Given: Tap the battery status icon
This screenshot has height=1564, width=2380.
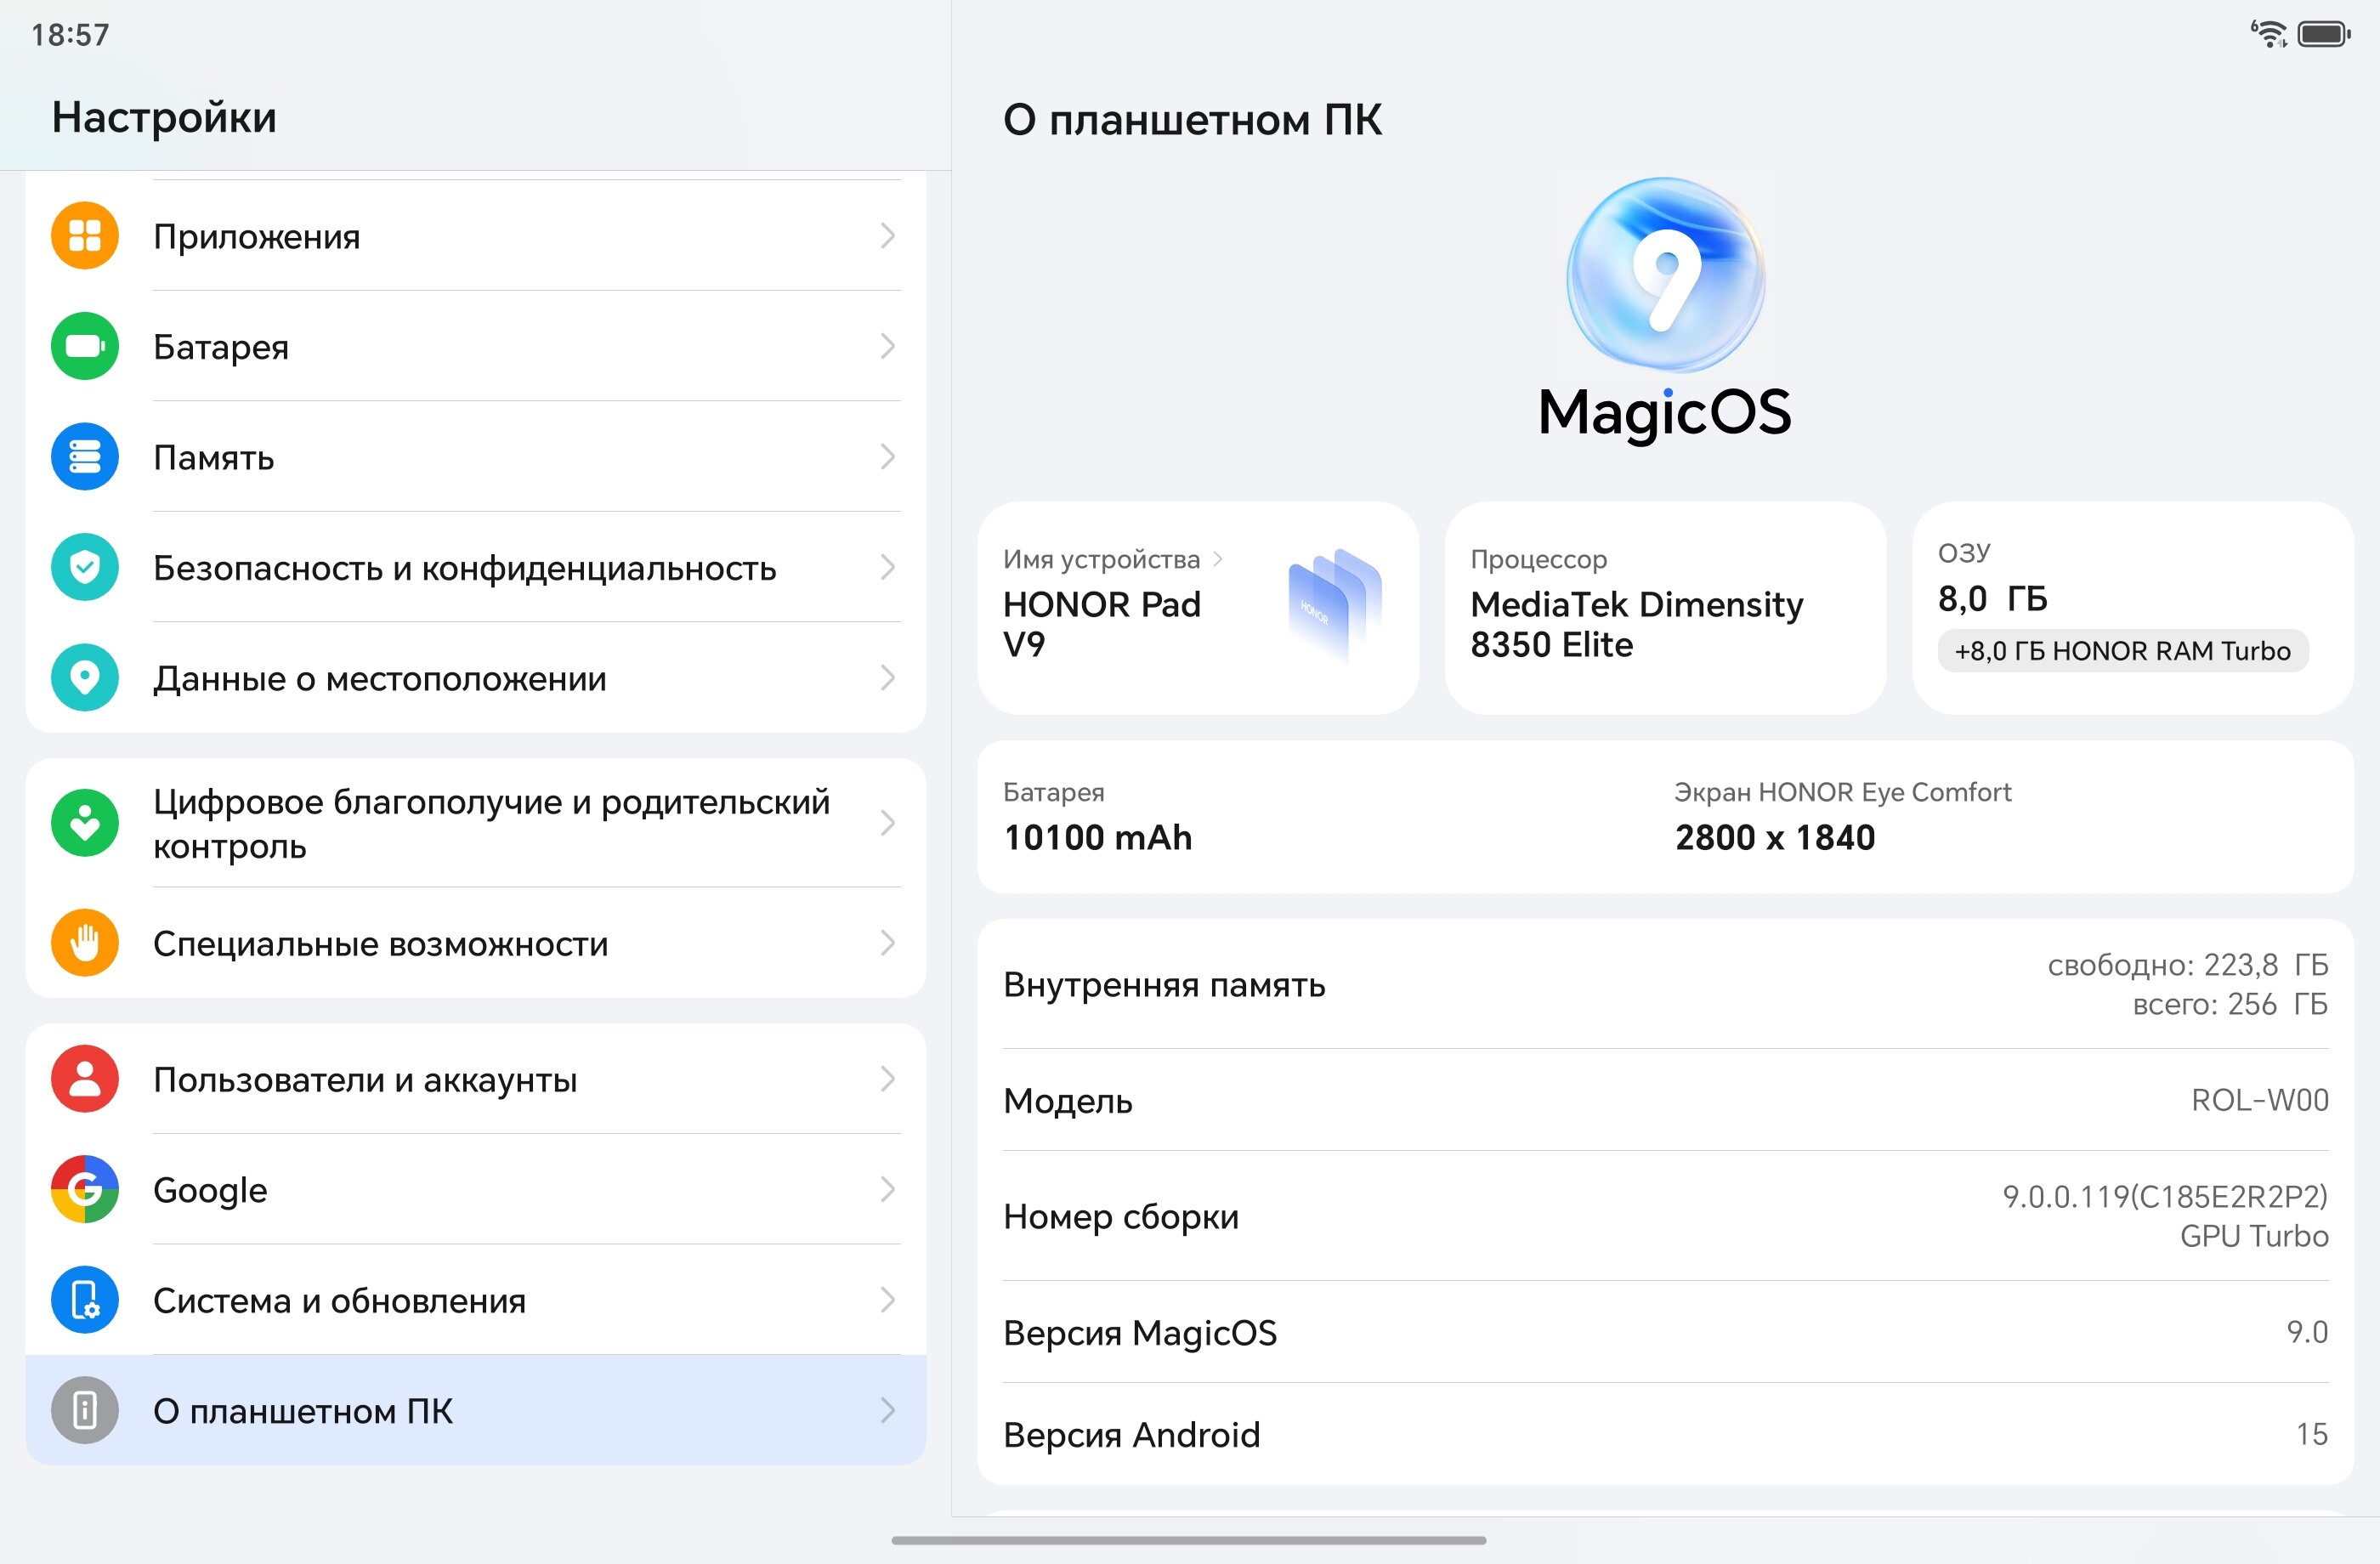Looking at the screenshot, I should [x=2324, y=34].
